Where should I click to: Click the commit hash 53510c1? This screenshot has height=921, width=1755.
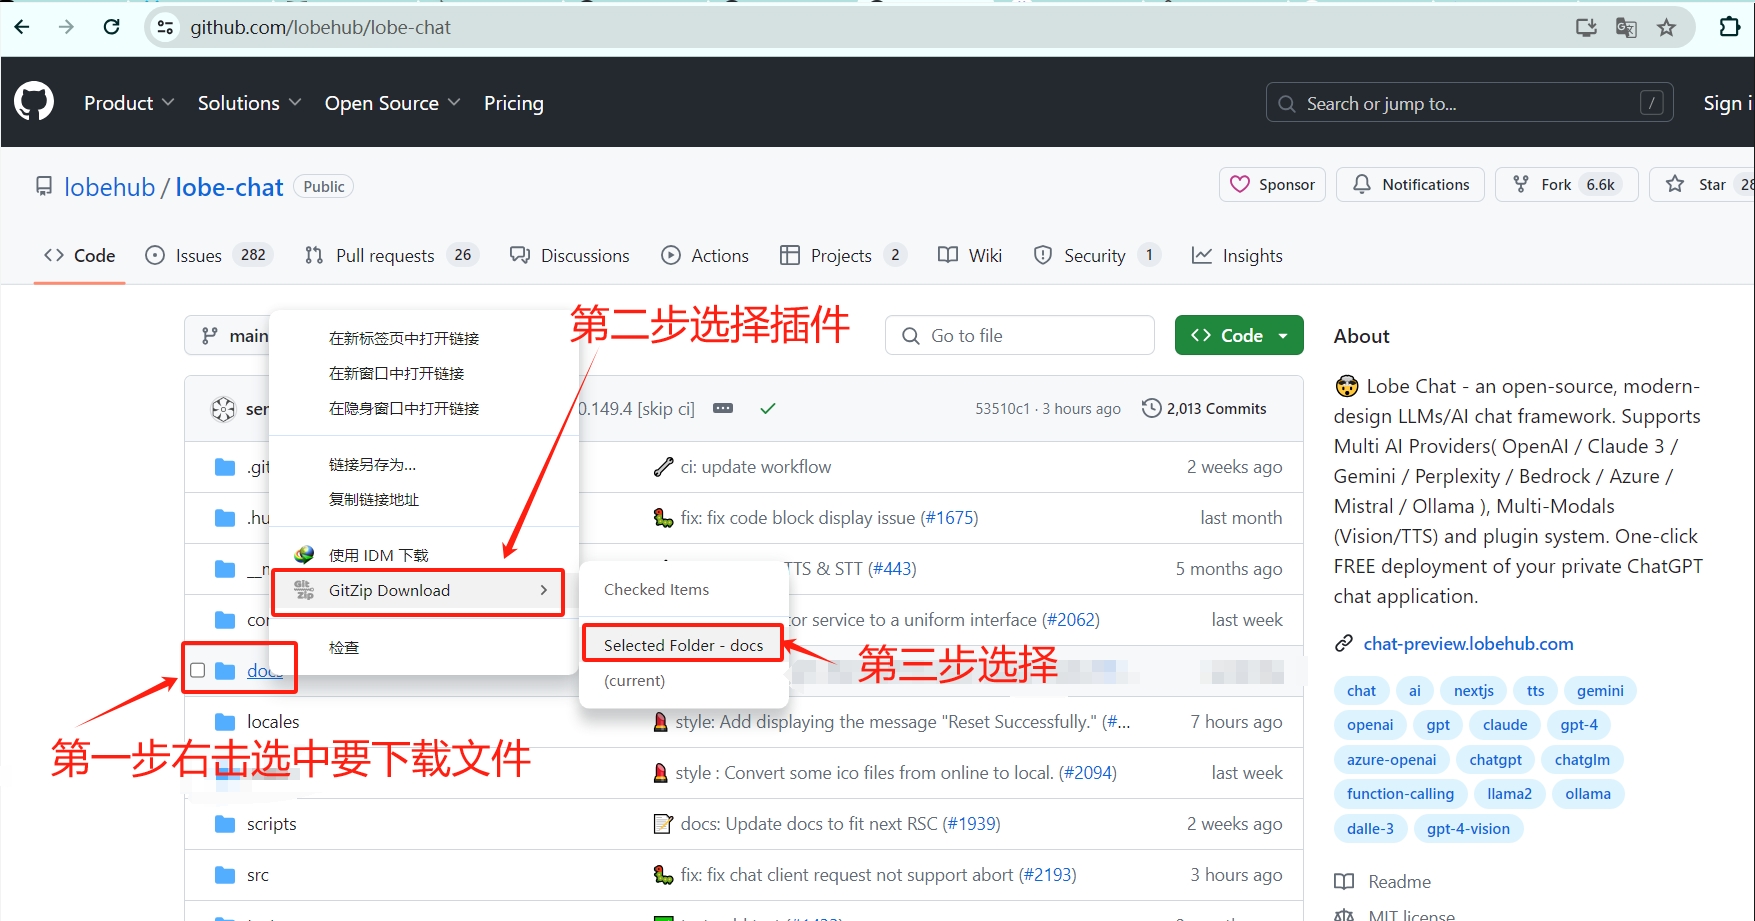1002,409
